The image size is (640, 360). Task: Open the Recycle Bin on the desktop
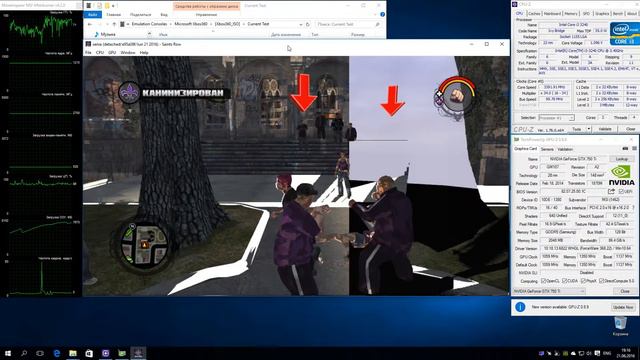pyautogui.click(x=620, y=327)
